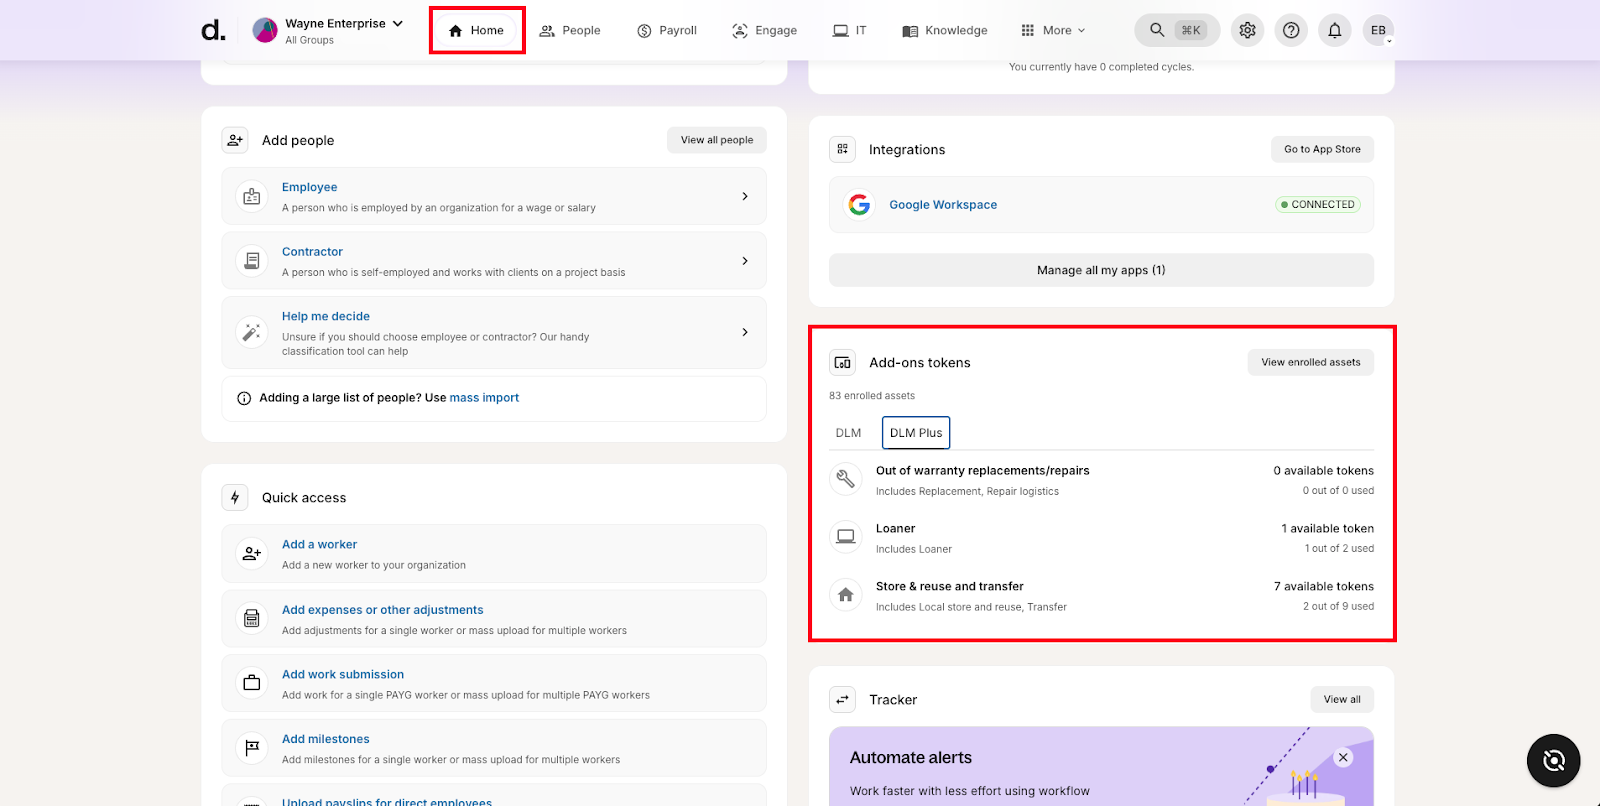Screen dimensions: 1600x806
Task: Open the settings gear icon
Action: (1247, 30)
